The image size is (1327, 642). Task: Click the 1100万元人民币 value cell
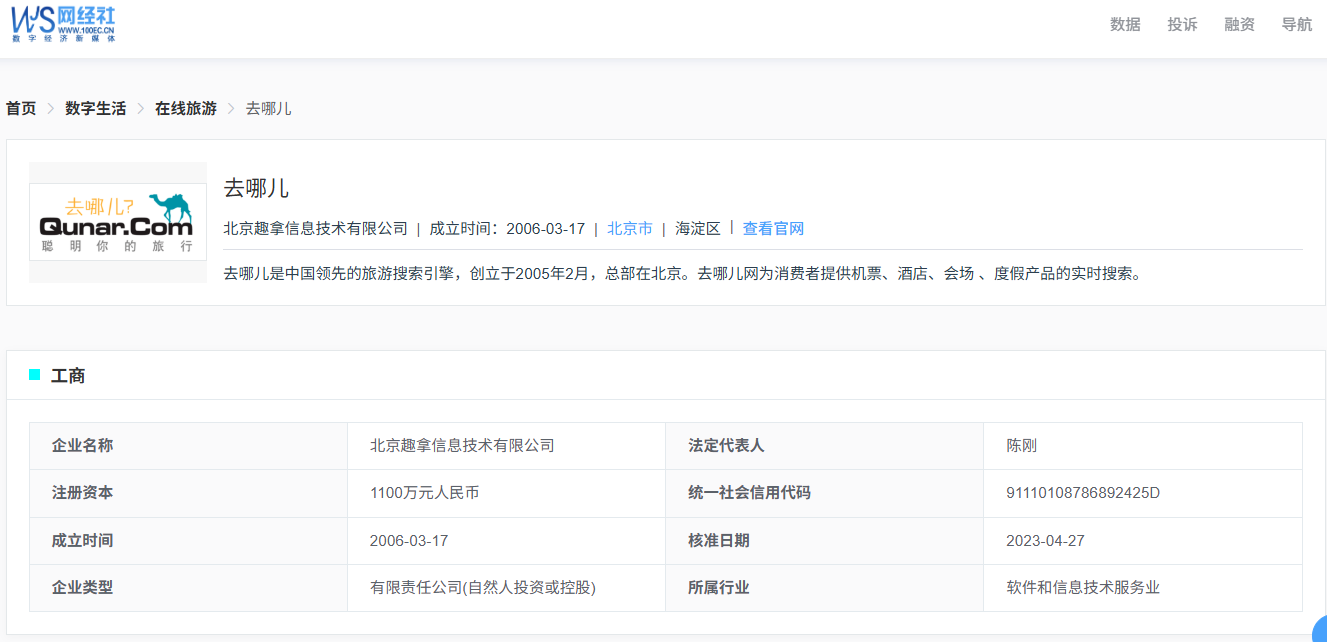click(506, 493)
